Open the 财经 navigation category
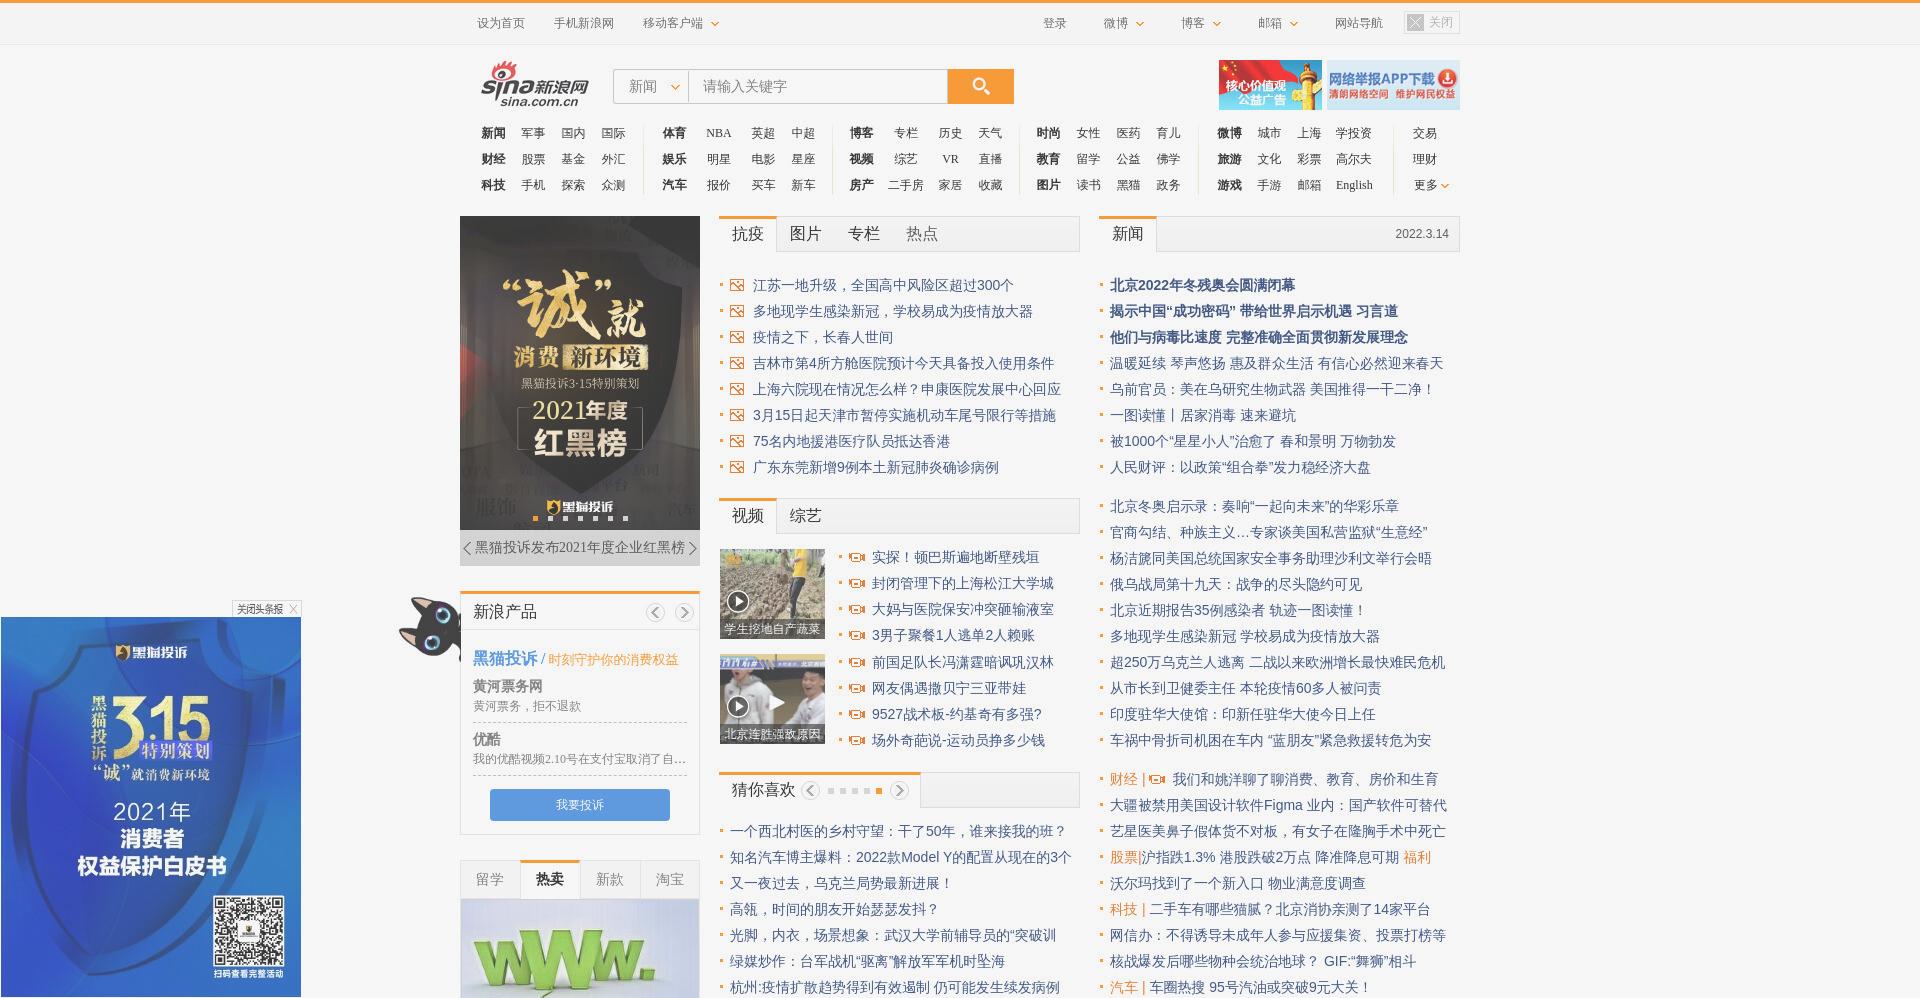Image resolution: width=1920 pixels, height=998 pixels. (x=493, y=159)
